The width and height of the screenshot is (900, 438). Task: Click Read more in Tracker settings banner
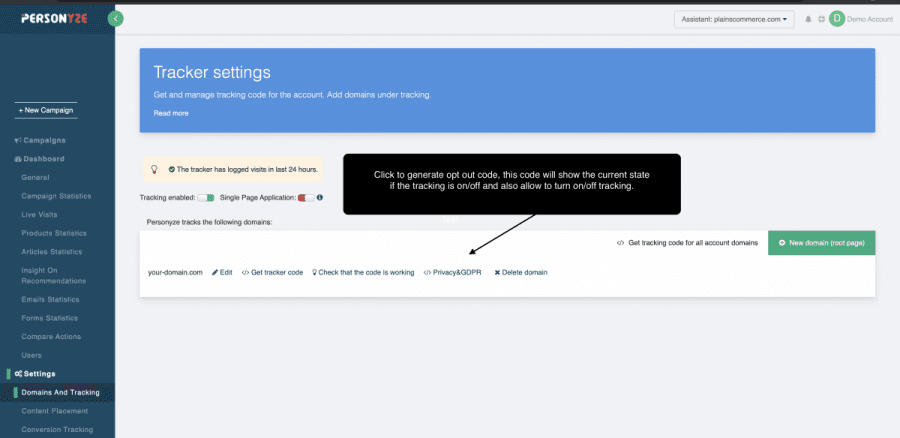(170, 113)
